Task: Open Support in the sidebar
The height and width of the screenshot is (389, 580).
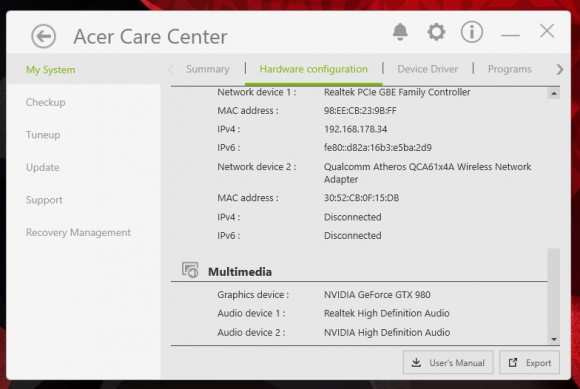Action: click(44, 200)
